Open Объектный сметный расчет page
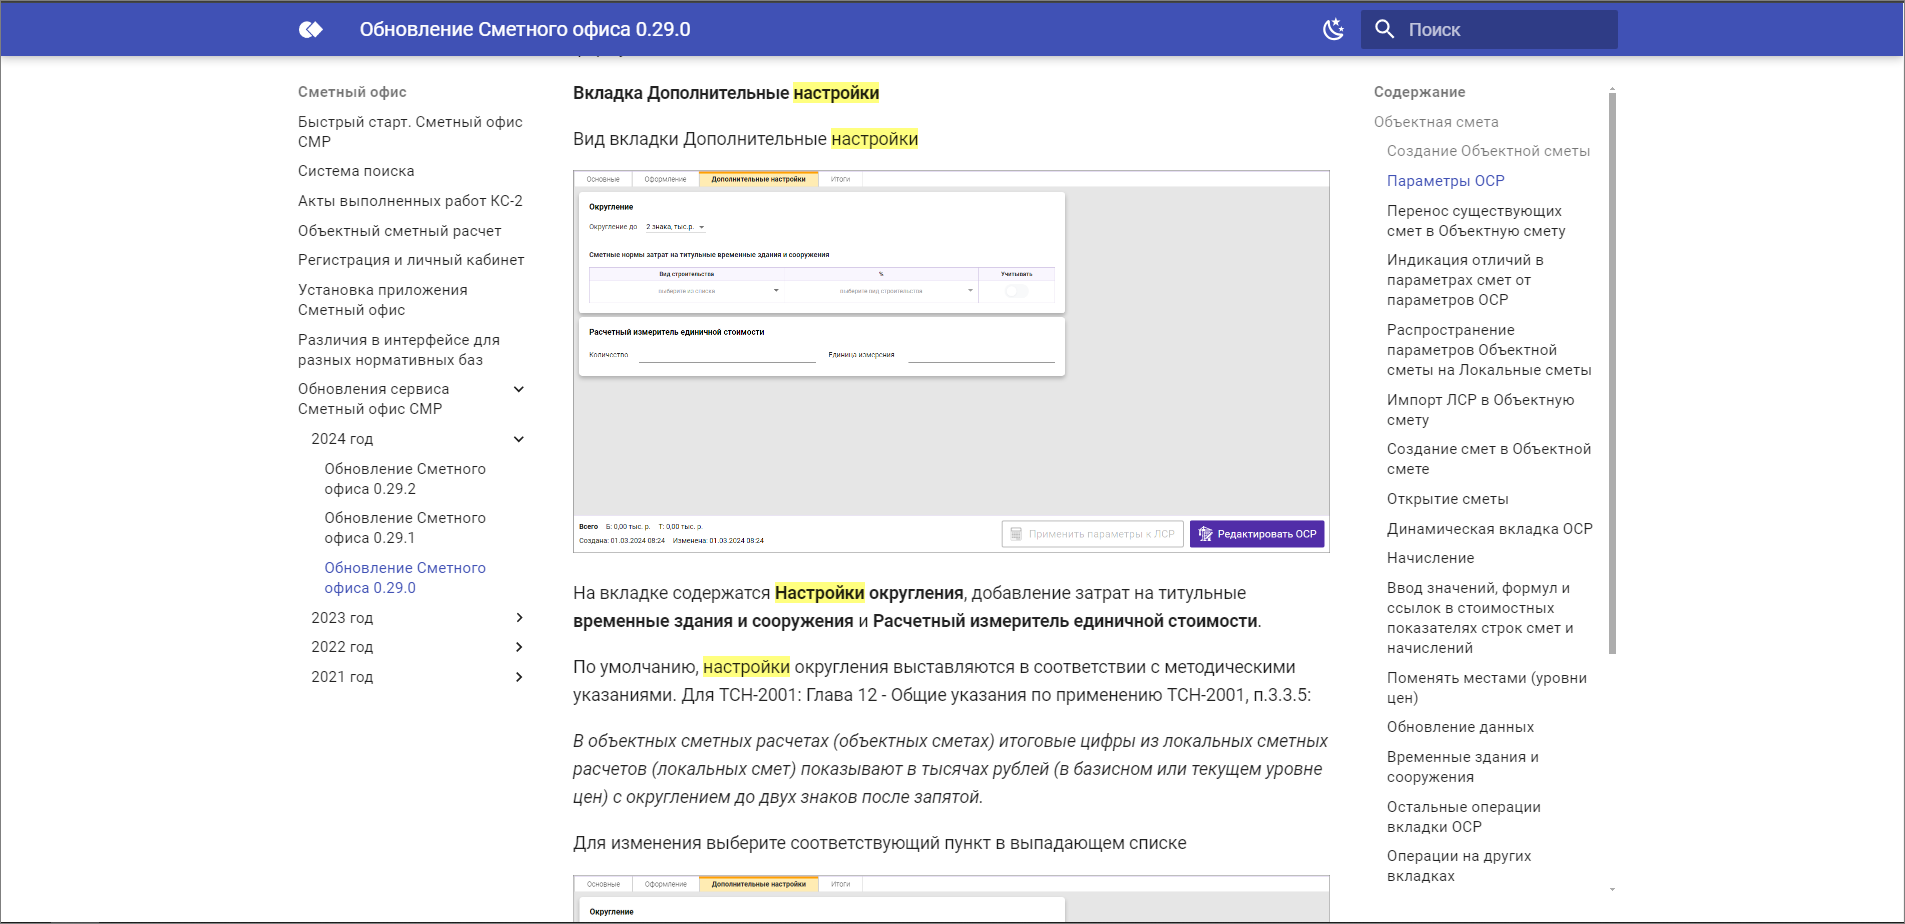This screenshot has height=924, width=1905. (x=399, y=231)
